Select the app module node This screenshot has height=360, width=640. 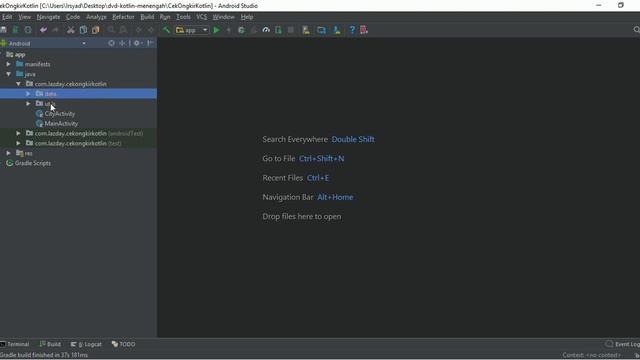point(16,54)
